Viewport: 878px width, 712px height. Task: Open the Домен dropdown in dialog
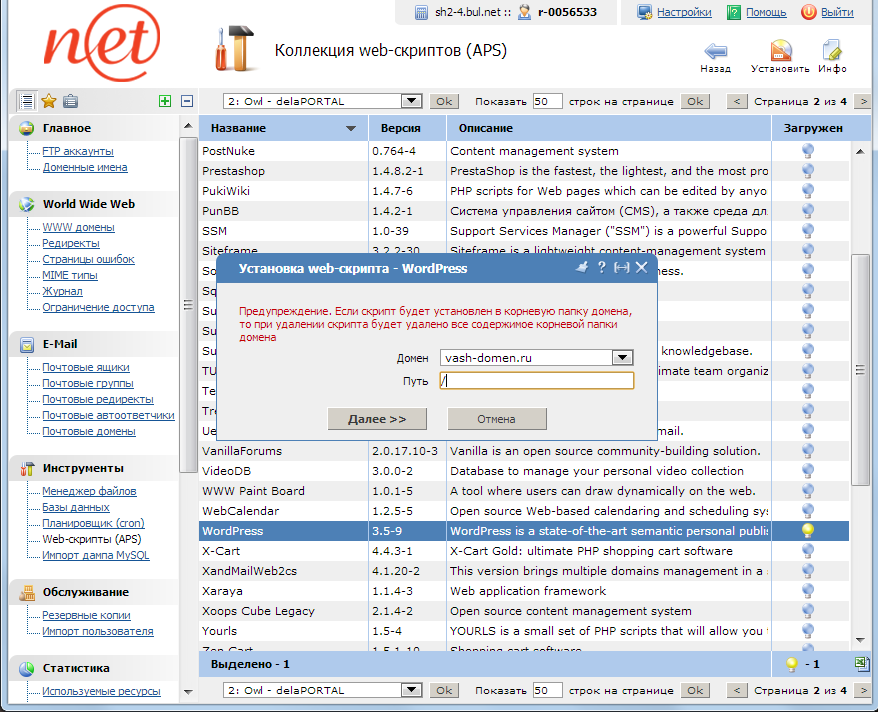pos(623,358)
